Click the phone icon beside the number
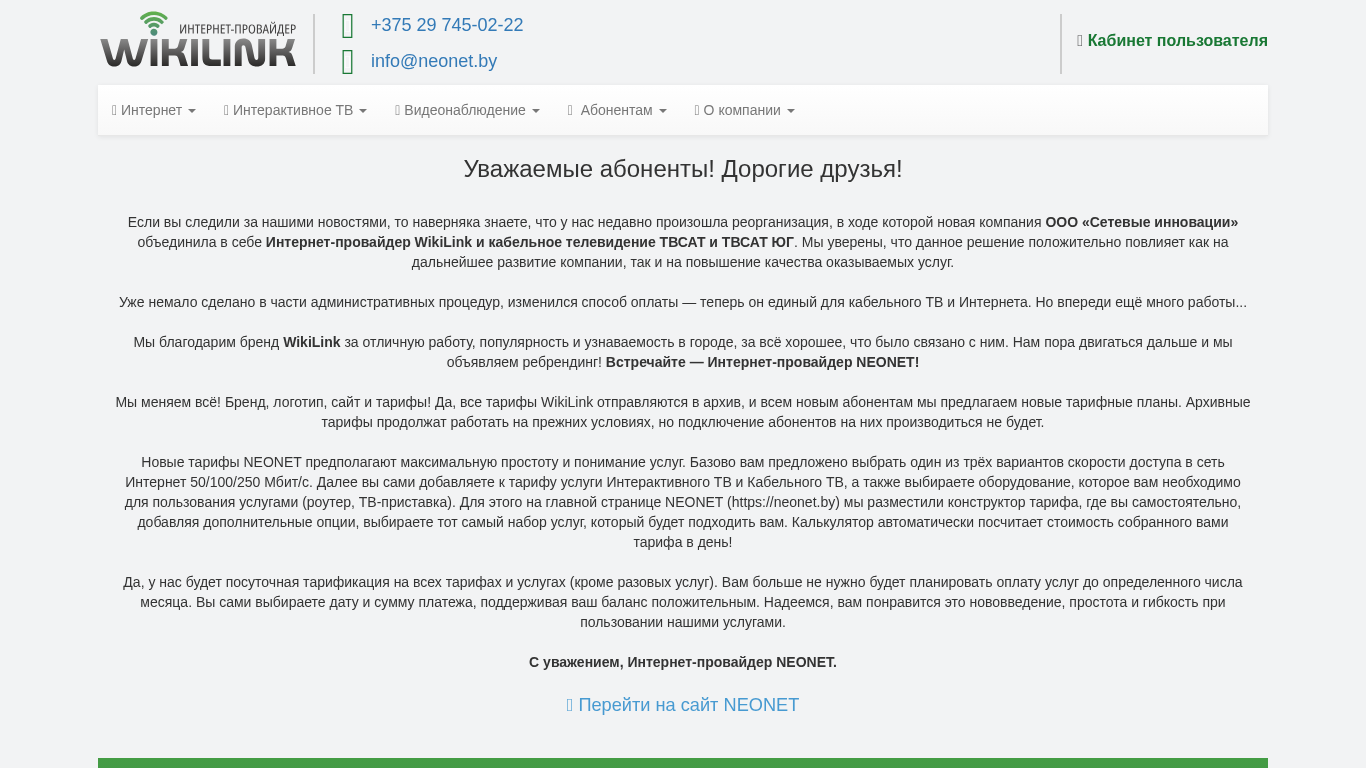 348,26
